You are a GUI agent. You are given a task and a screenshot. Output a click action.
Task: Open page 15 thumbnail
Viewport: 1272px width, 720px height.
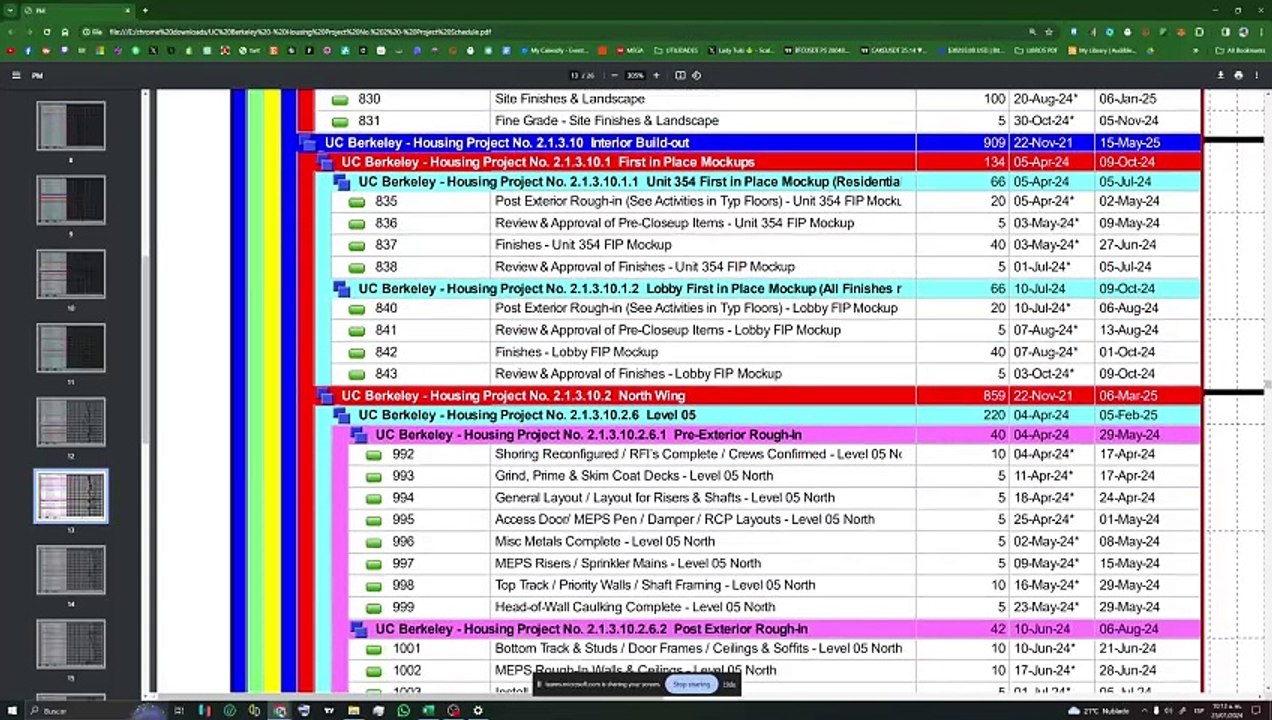(71, 644)
